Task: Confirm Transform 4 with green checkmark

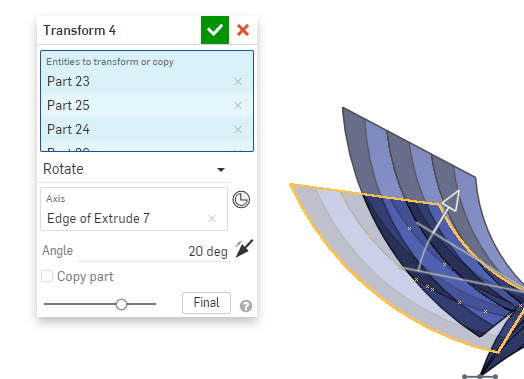Action: 215,30
